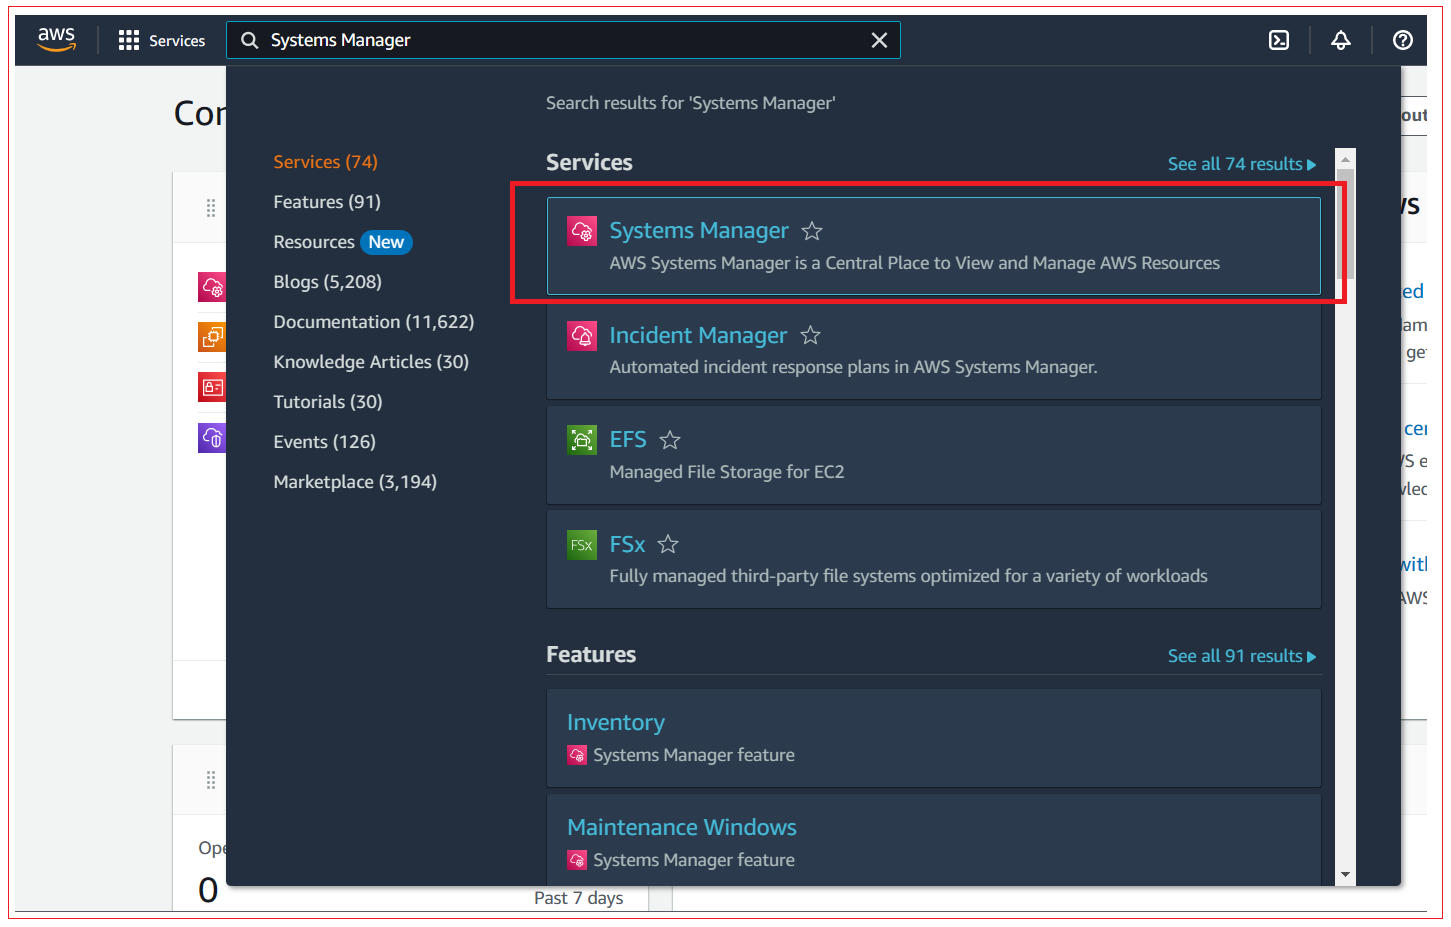See all 91 feature results

(1242, 656)
